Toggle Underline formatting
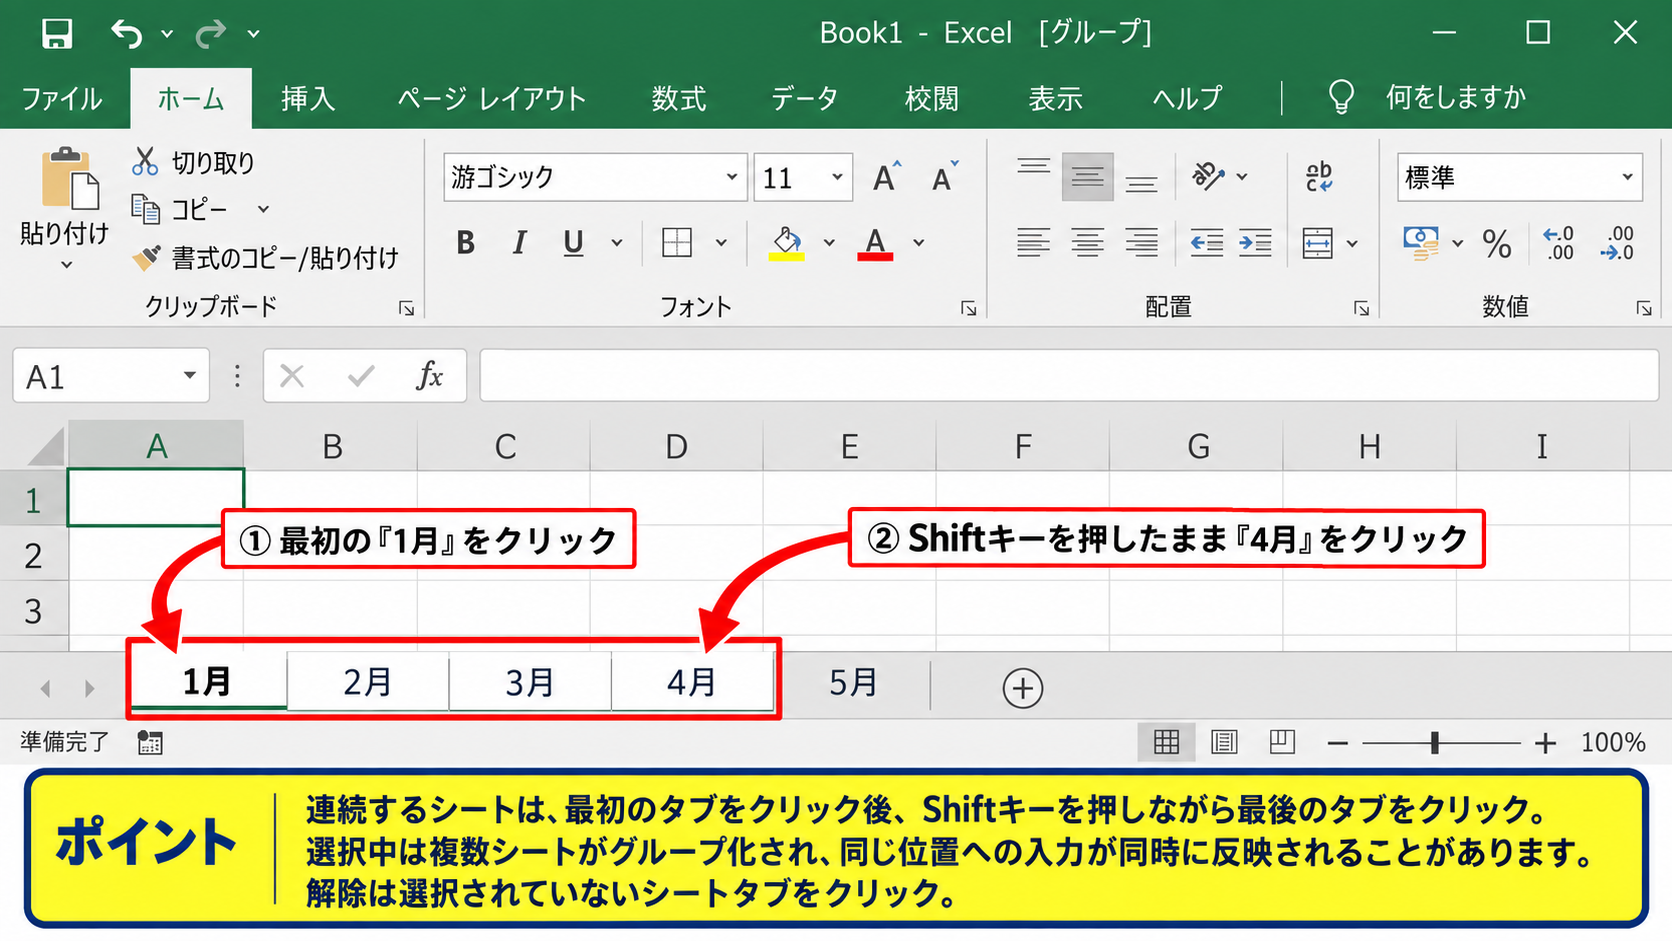Viewport: 1672px width, 941px height. pyautogui.click(x=573, y=243)
